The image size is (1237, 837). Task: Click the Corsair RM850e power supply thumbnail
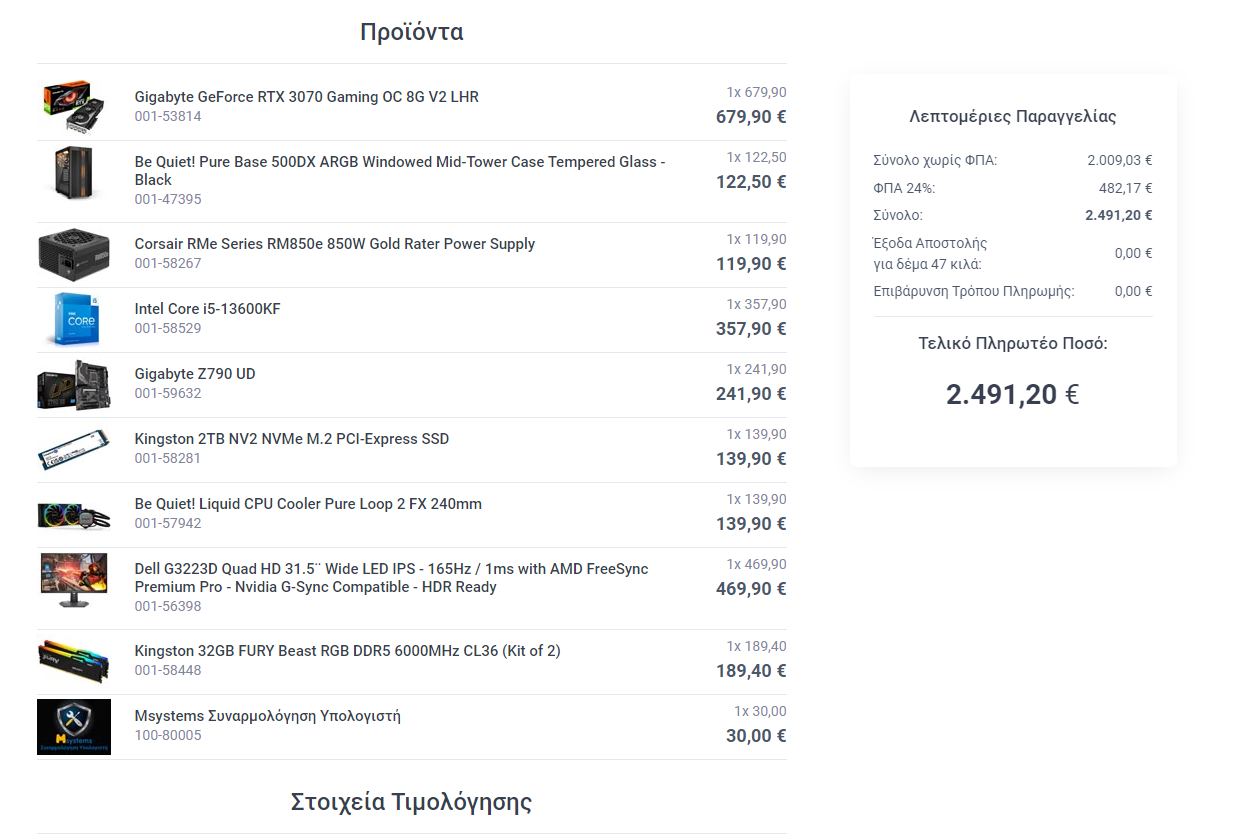point(74,255)
